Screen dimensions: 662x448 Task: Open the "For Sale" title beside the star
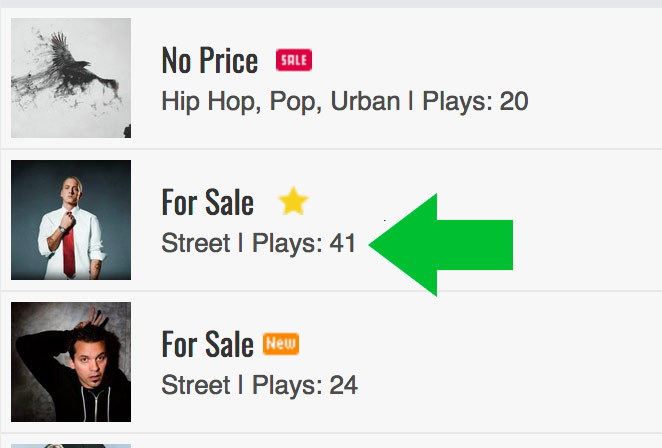point(207,203)
